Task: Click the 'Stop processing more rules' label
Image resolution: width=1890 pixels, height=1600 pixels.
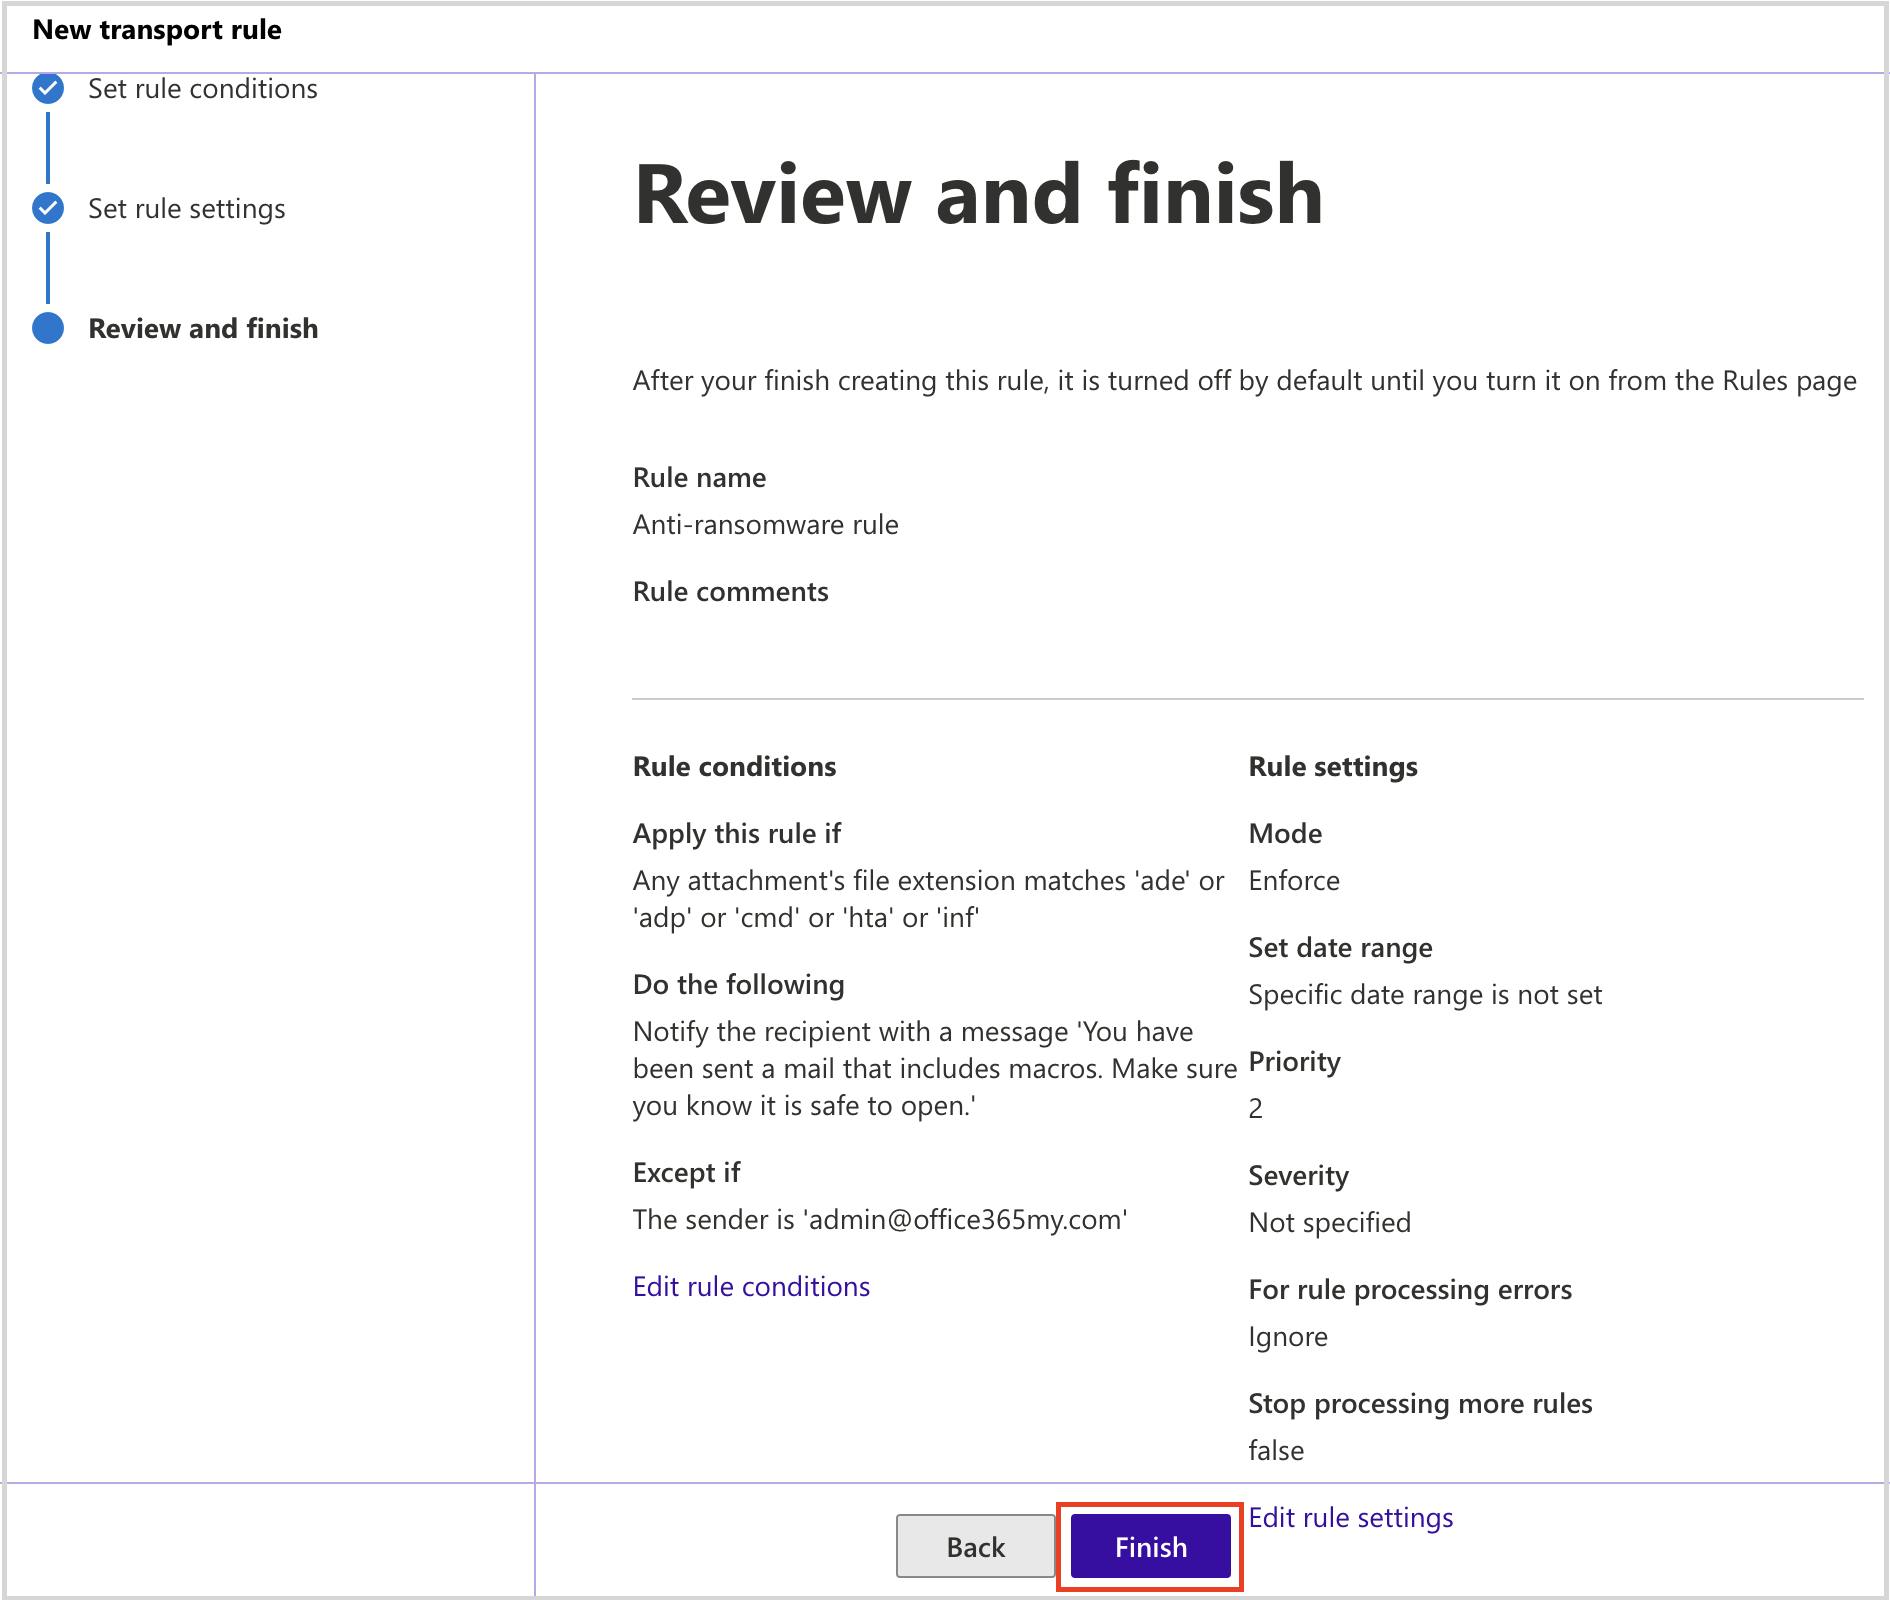Action: (x=1420, y=1404)
